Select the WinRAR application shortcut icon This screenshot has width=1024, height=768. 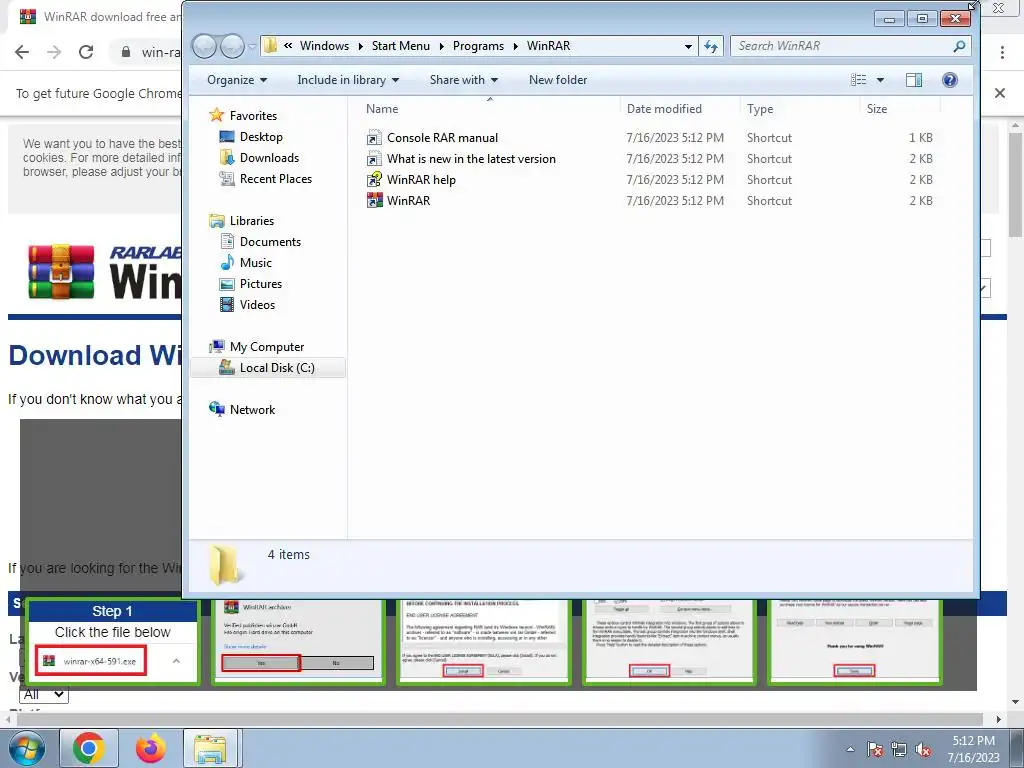click(374, 200)
